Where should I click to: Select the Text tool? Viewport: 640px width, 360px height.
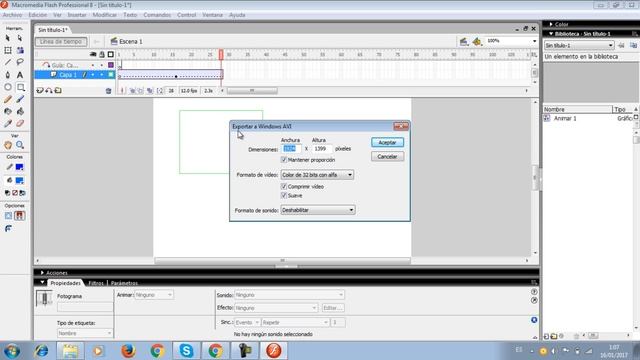click(x=20, y=75)
